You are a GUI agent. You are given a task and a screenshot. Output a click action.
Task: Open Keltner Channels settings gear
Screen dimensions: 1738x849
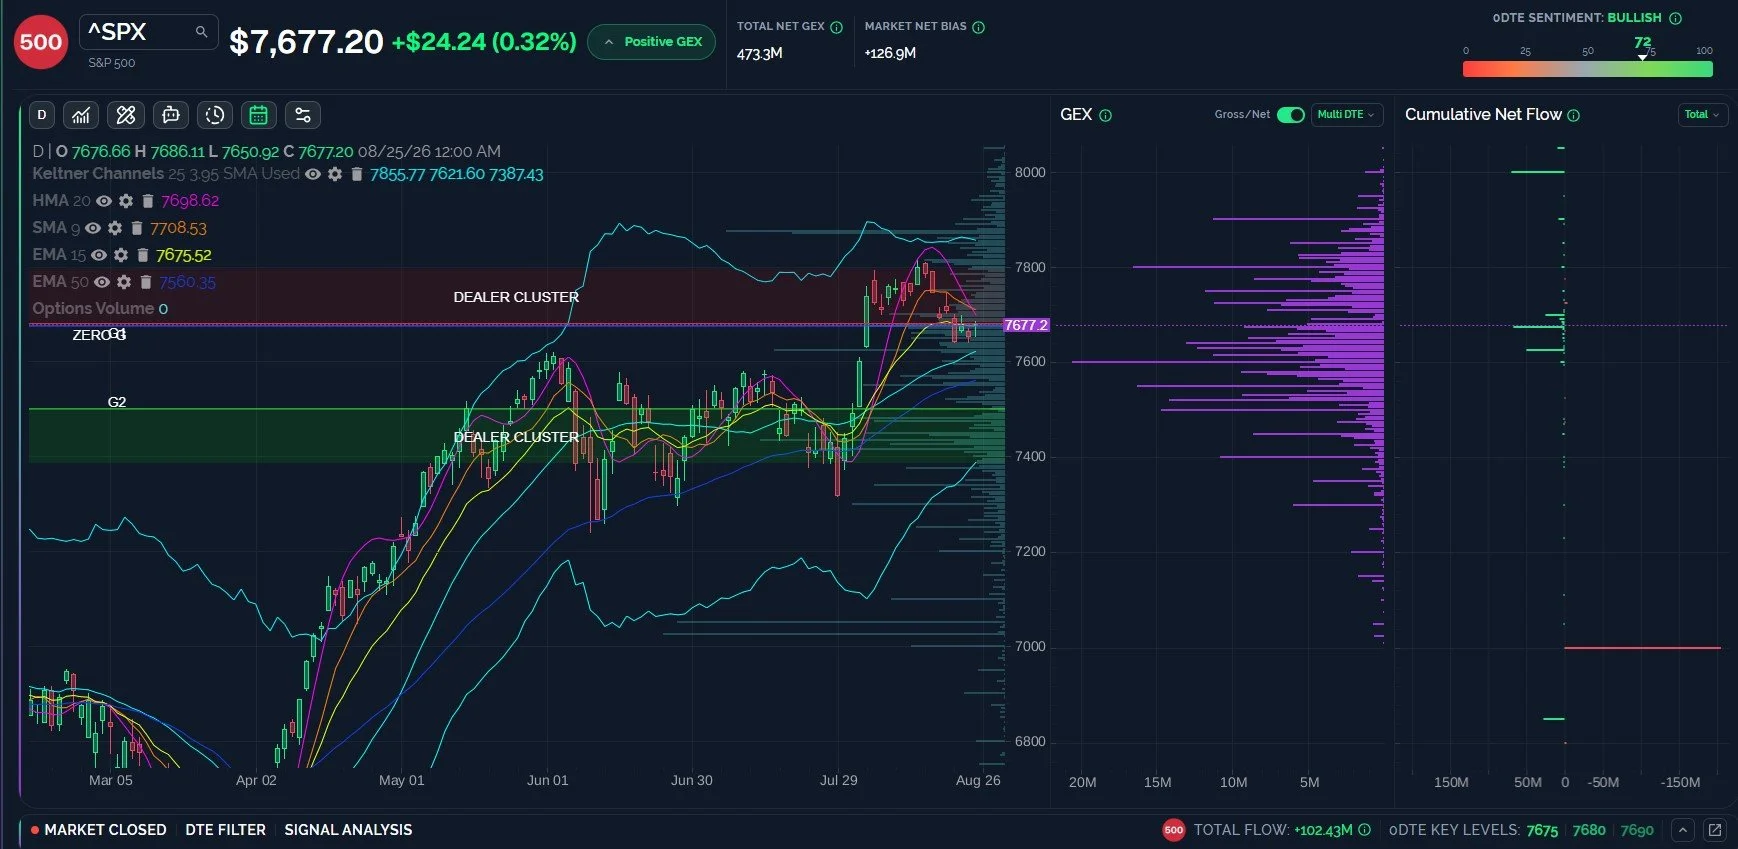click(335, 174)
